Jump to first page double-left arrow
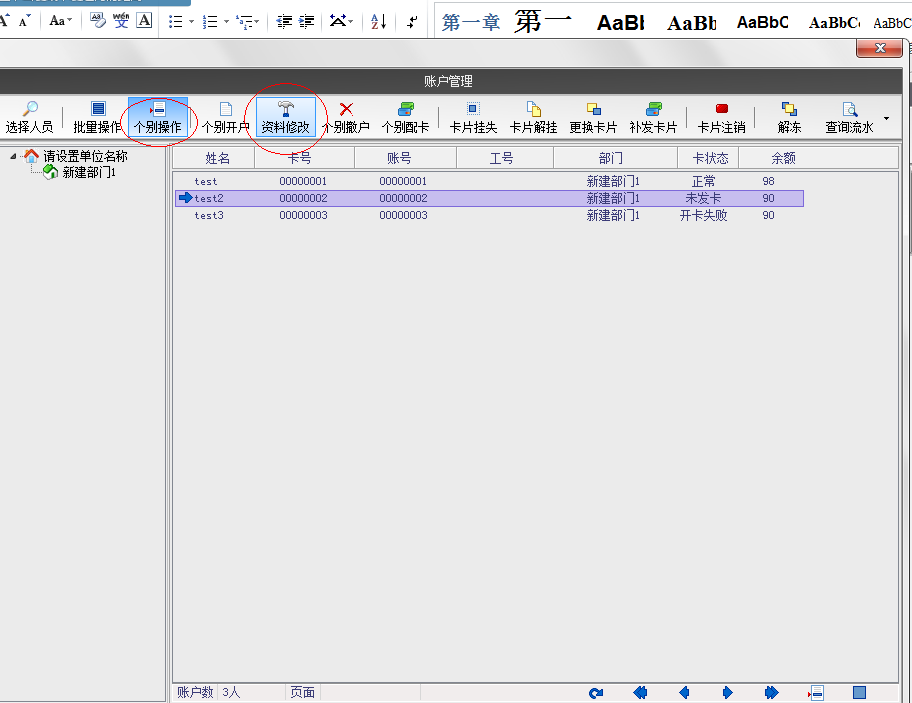 tap(640, 692)
